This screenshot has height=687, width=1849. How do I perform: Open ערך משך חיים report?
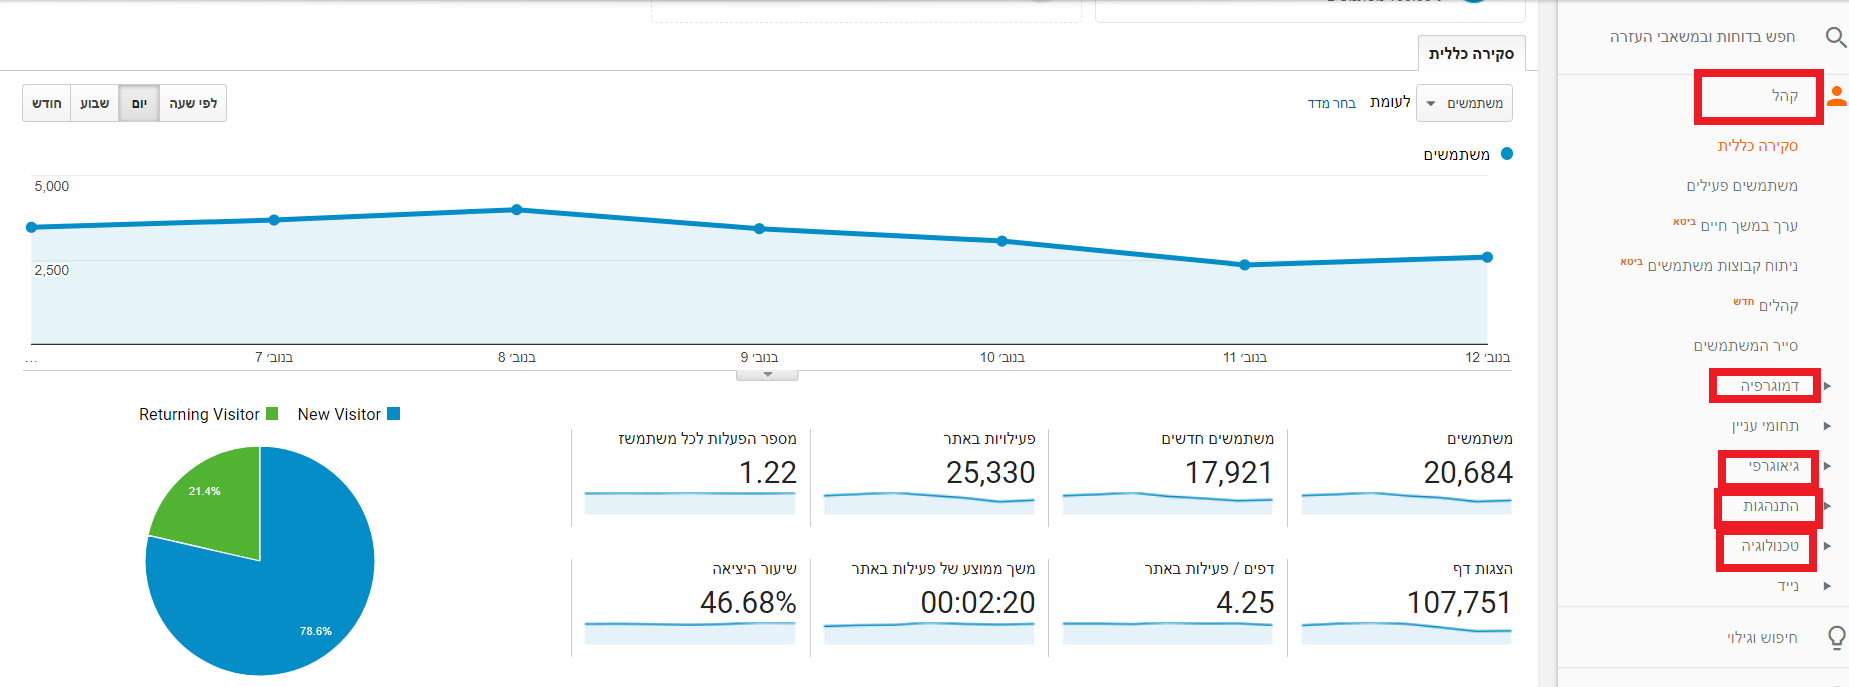[x=1749, y=226]
